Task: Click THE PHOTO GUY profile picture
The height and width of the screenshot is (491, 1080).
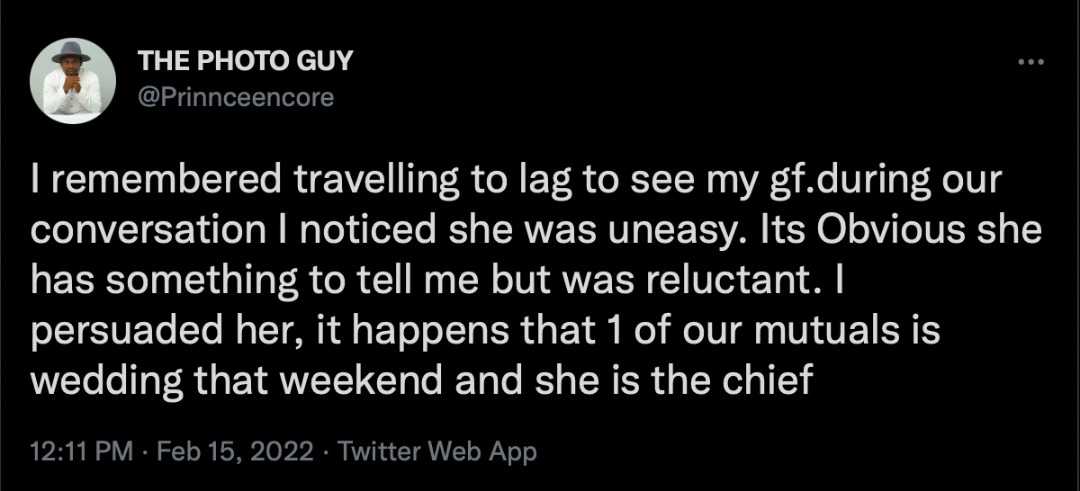Action: click(x=71, y=81)
